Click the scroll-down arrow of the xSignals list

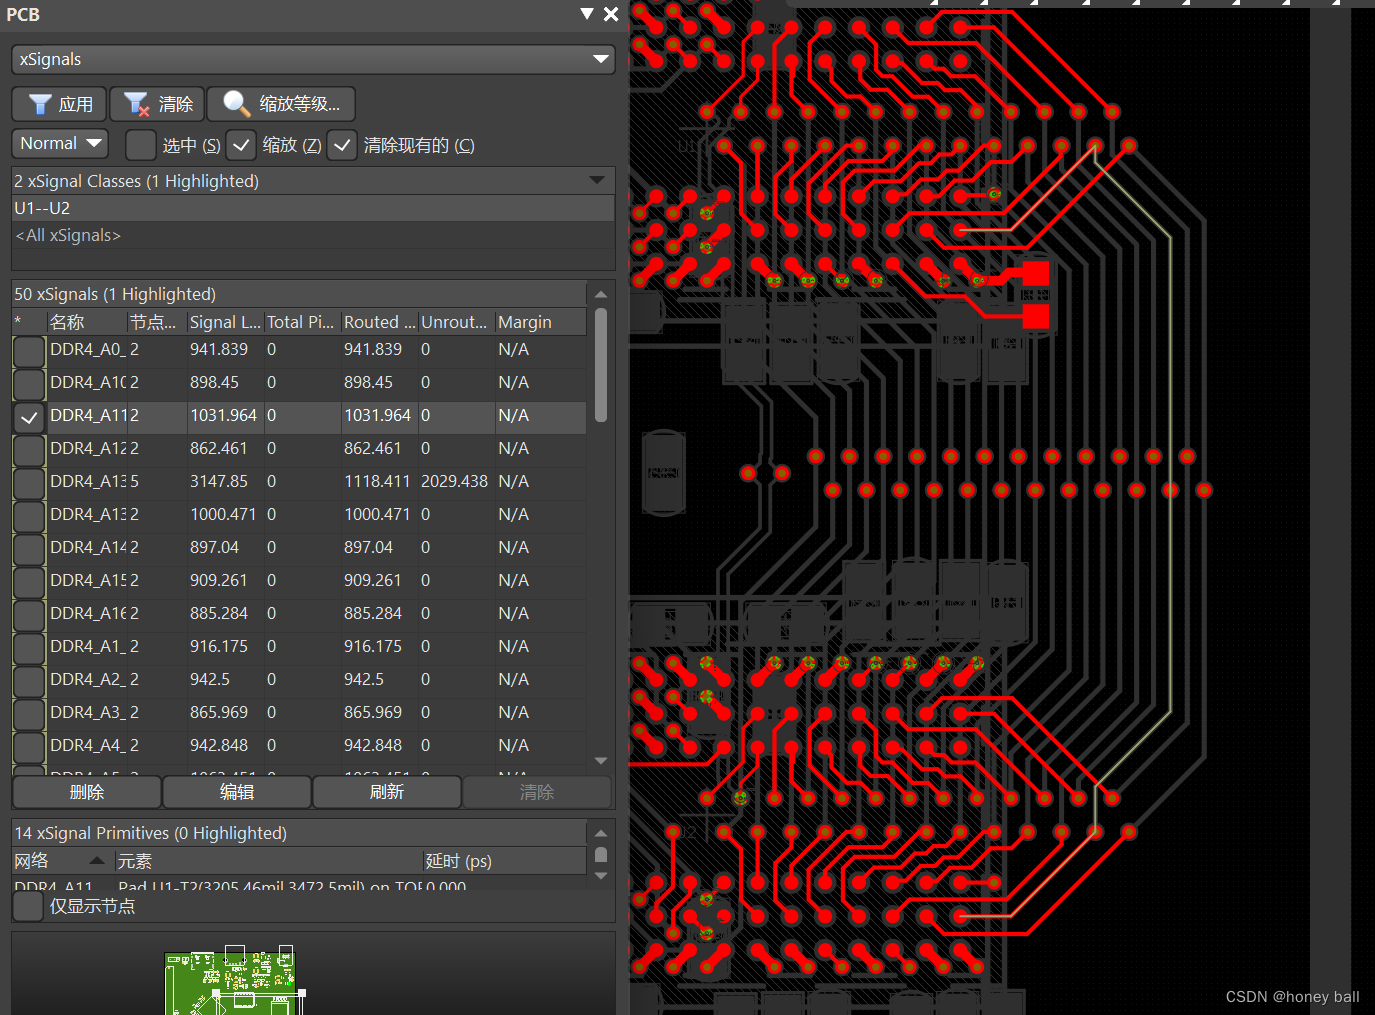pyautogui.click(x=600, y=760)
